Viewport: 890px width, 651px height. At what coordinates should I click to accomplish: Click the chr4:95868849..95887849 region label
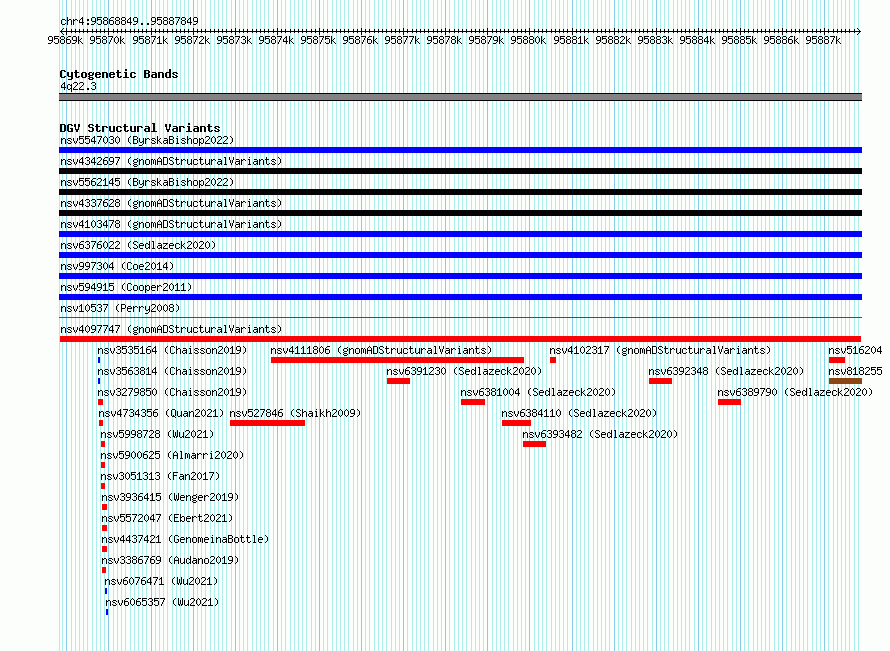point(129,21)
